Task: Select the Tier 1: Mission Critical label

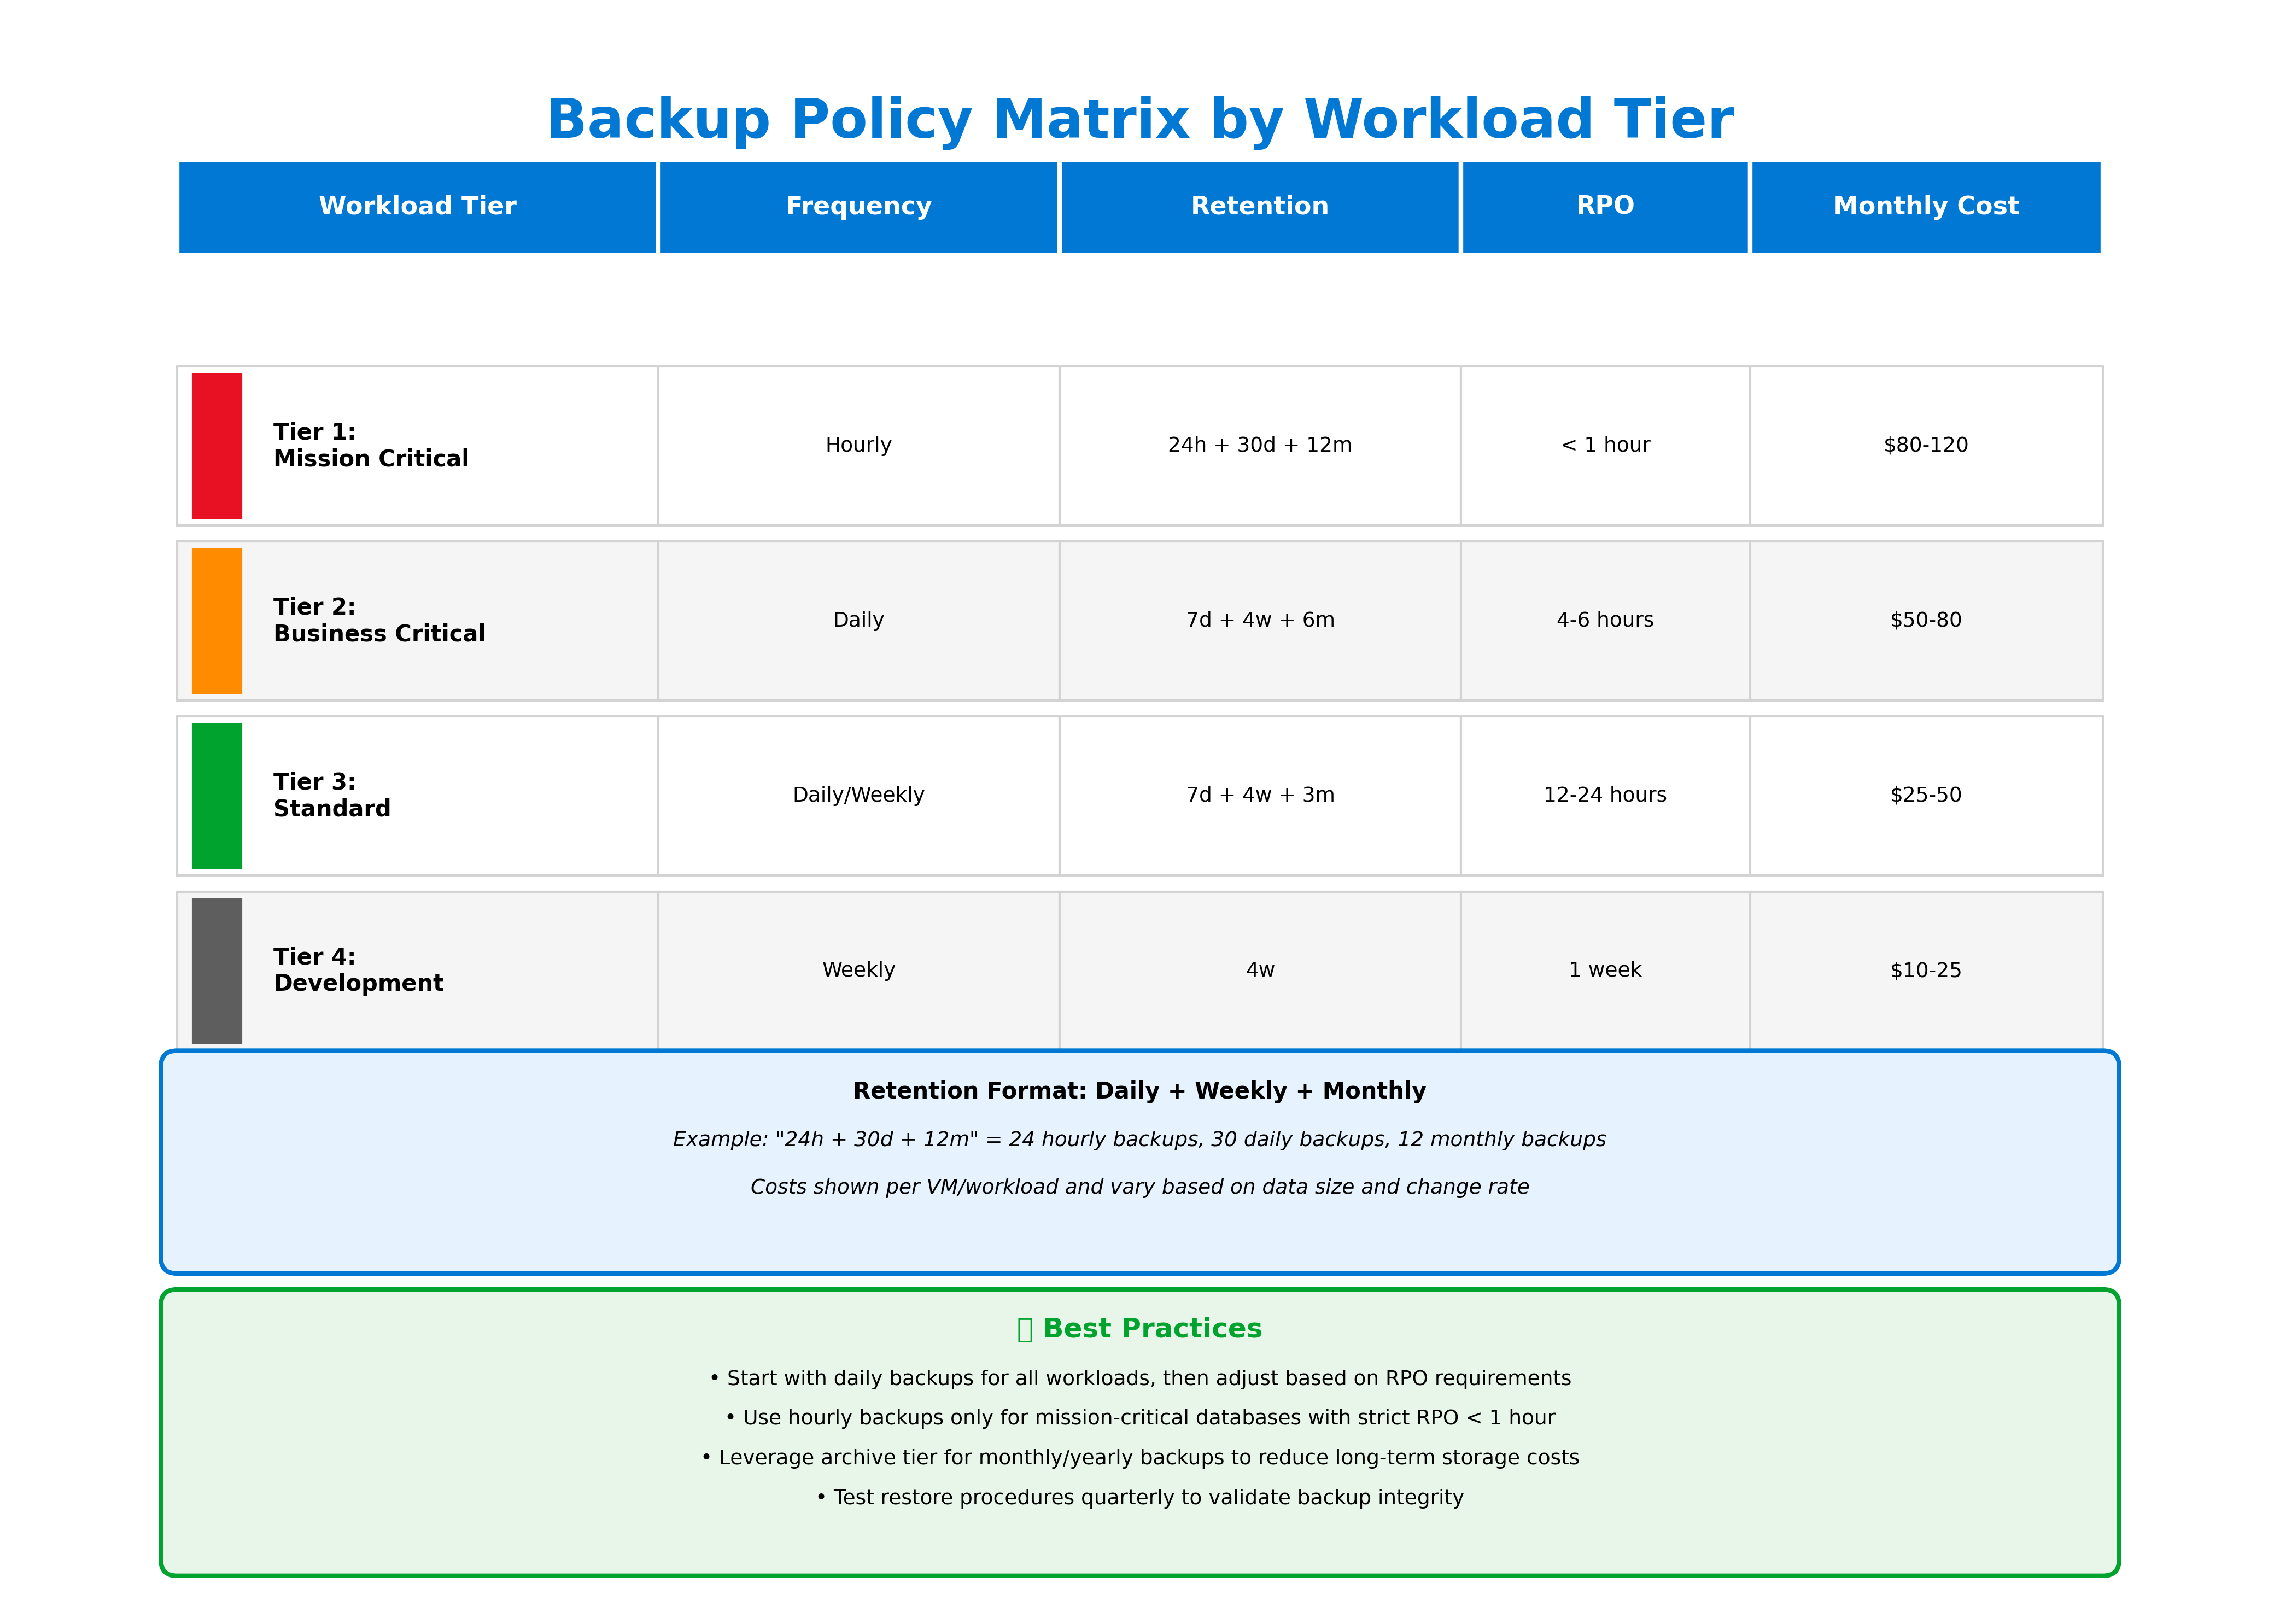Action: pyautogui.click(x=370, y=445)
